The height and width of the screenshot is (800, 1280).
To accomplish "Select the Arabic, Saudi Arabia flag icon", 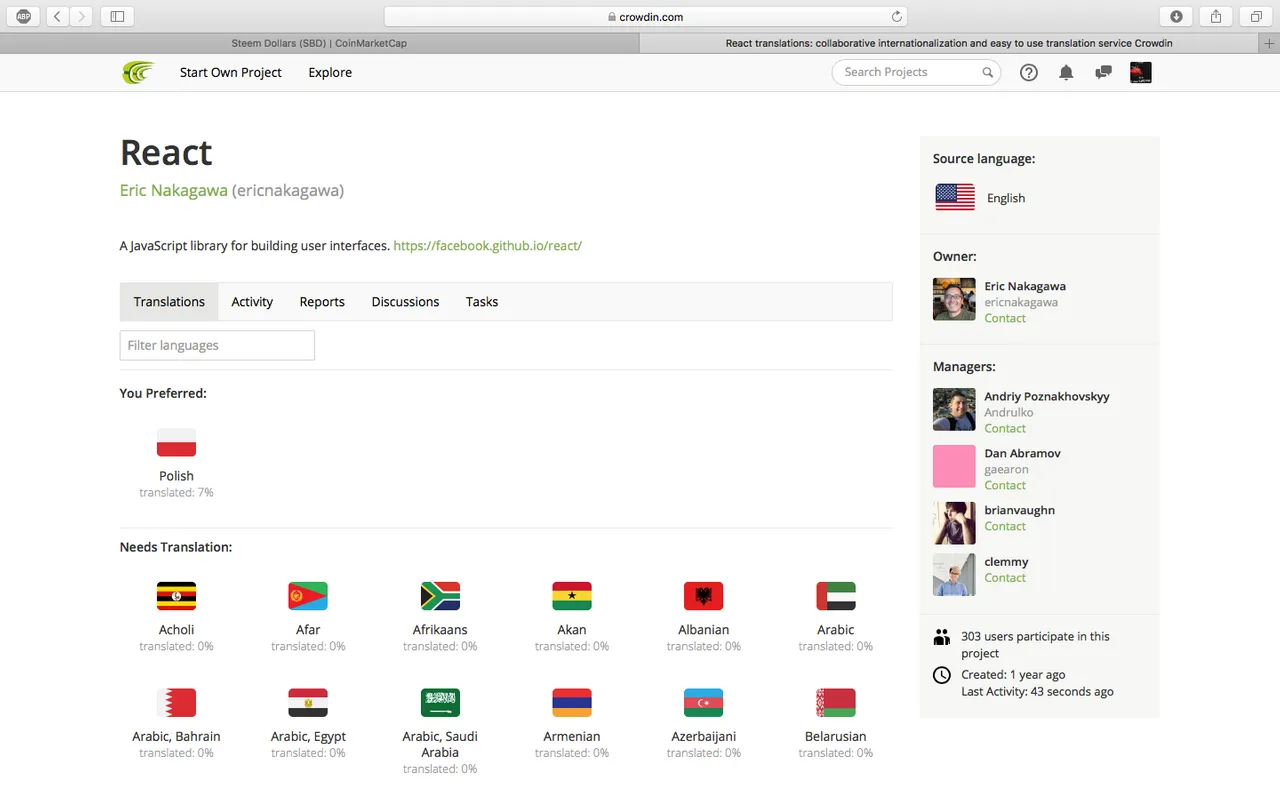I will (x=440, y=702).
